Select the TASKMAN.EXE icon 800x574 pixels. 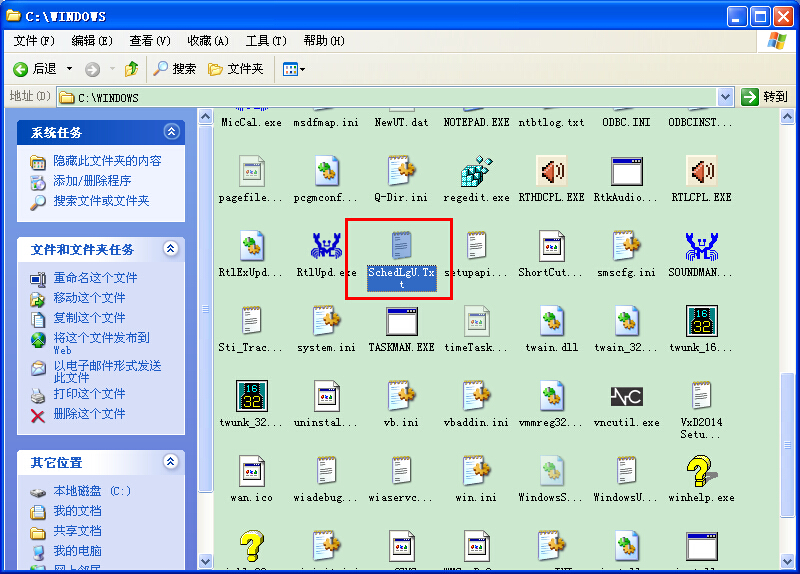point(402,321)
